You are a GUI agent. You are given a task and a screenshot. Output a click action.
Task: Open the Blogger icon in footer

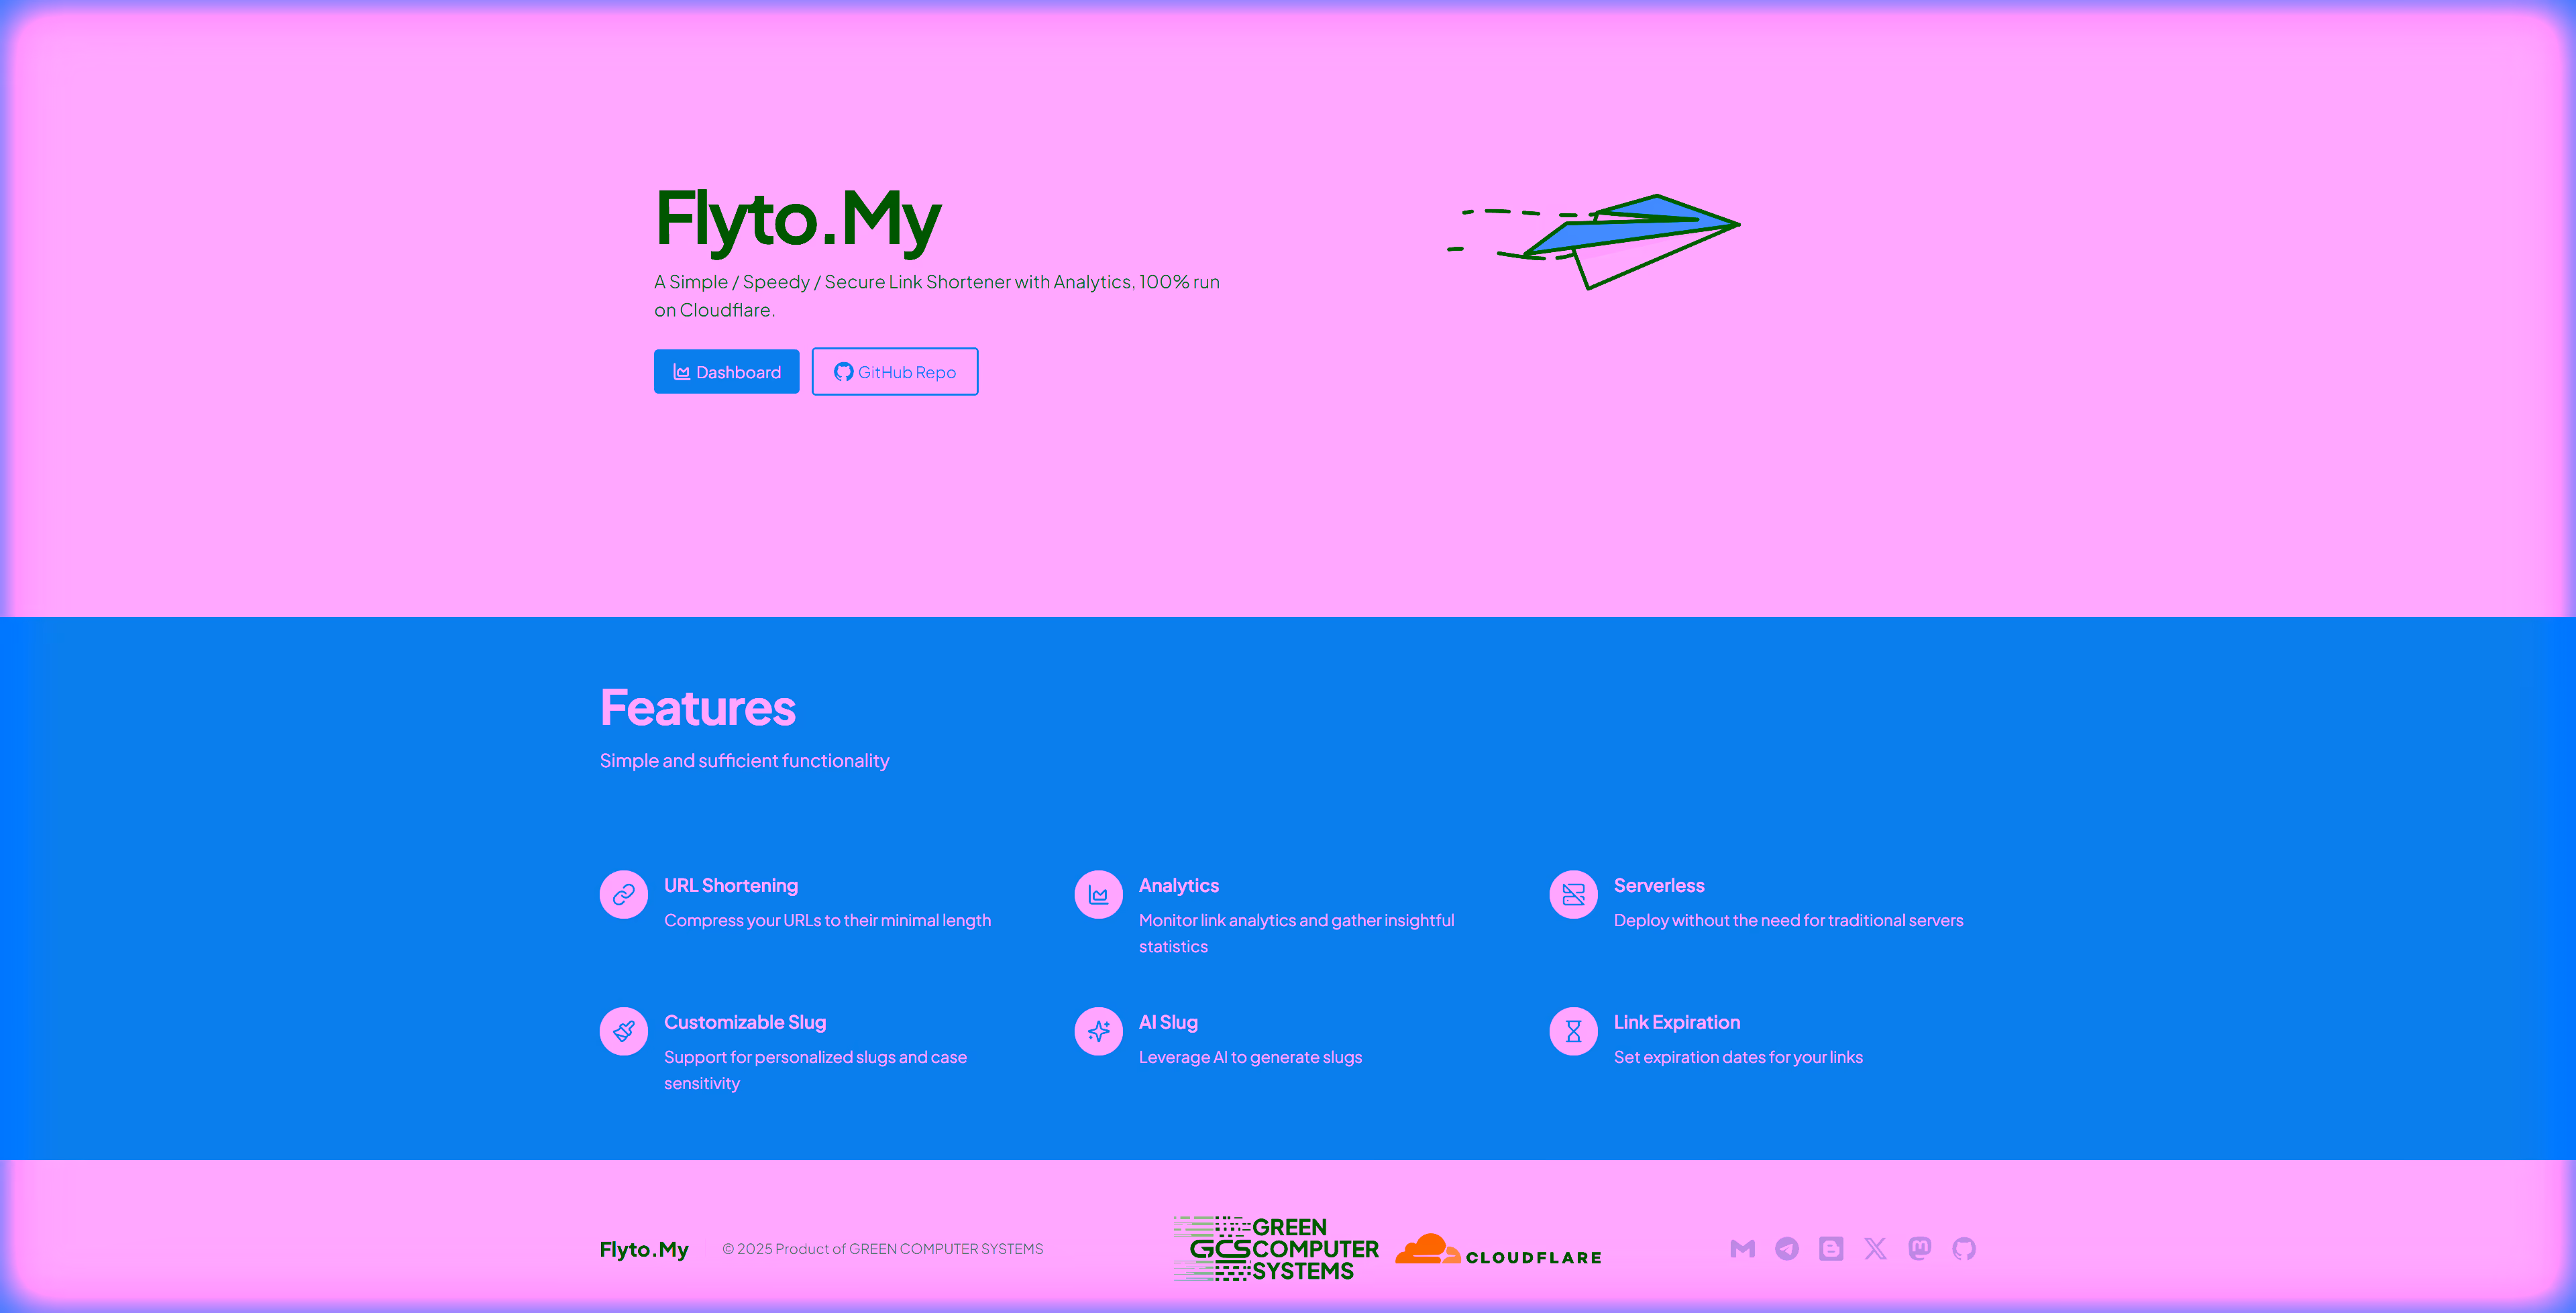(1831, 1248)
